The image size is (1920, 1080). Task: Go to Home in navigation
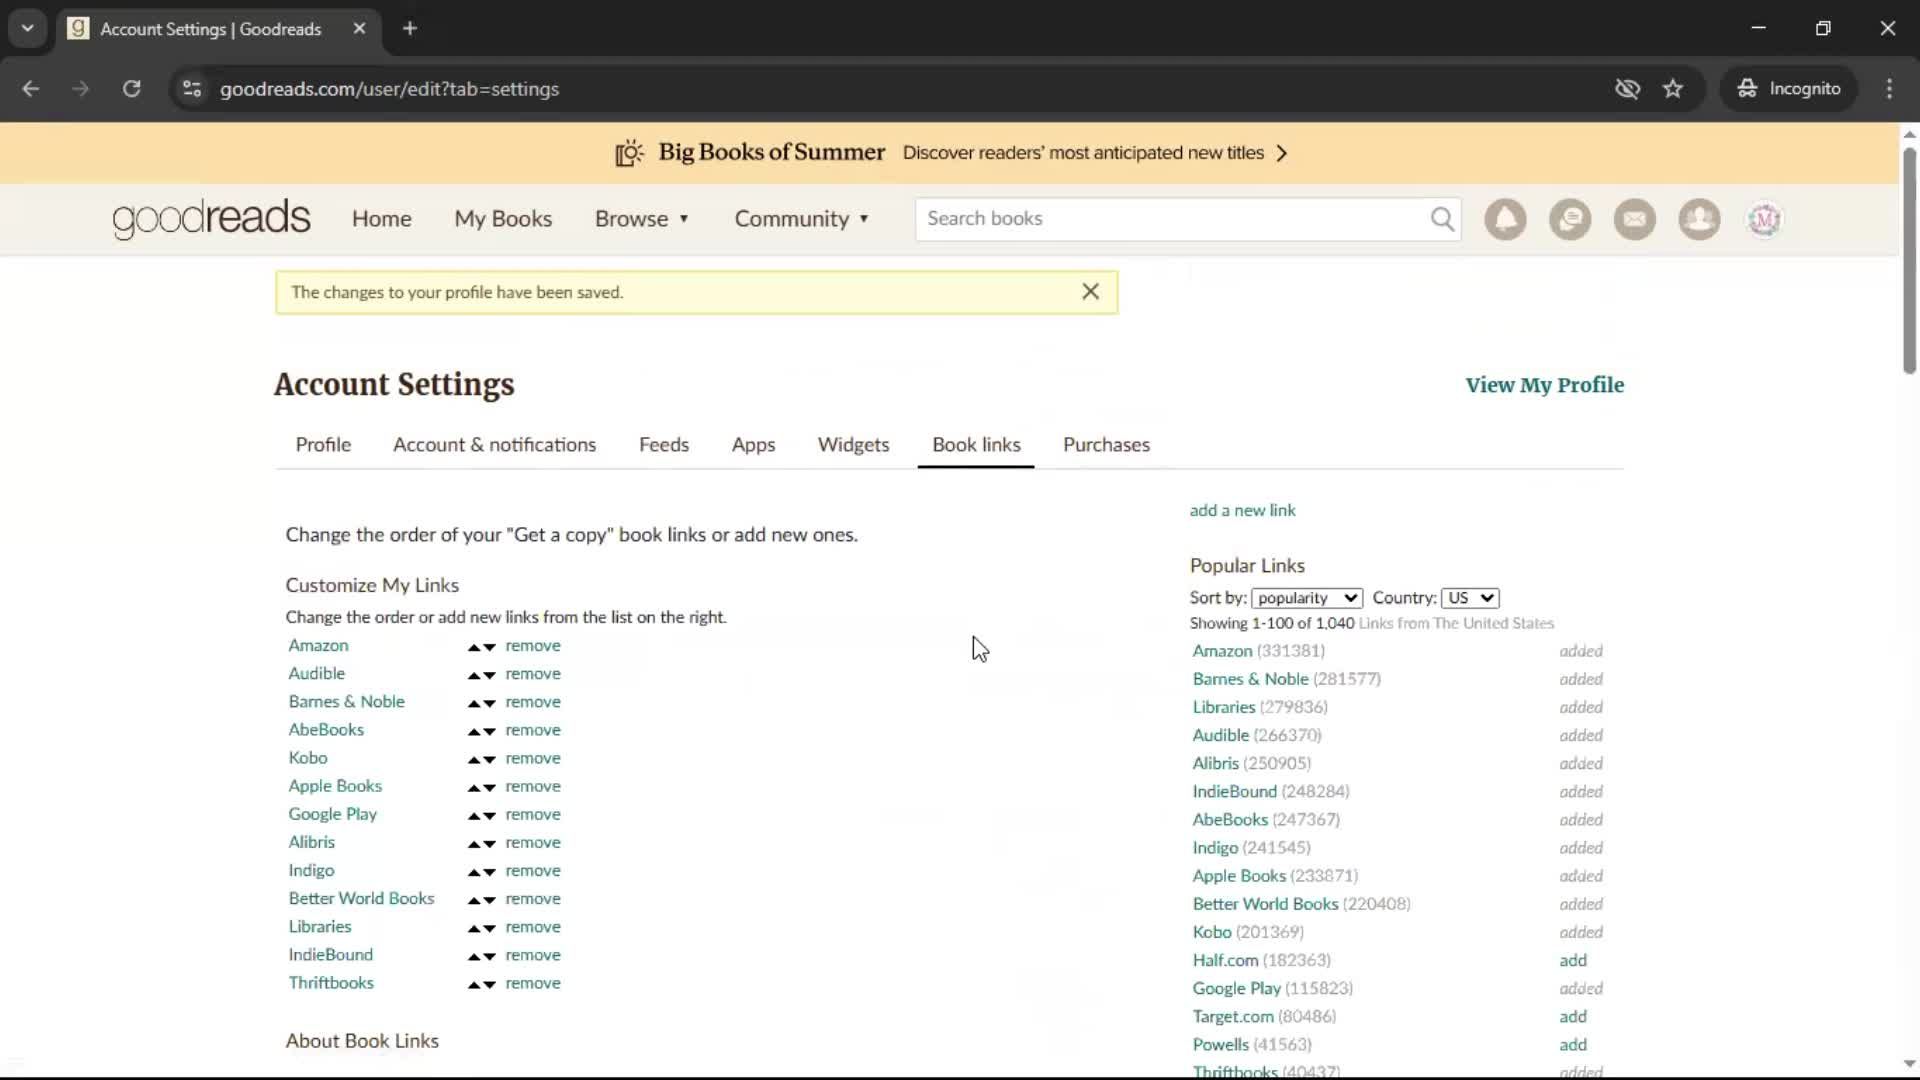click(381, 218)
